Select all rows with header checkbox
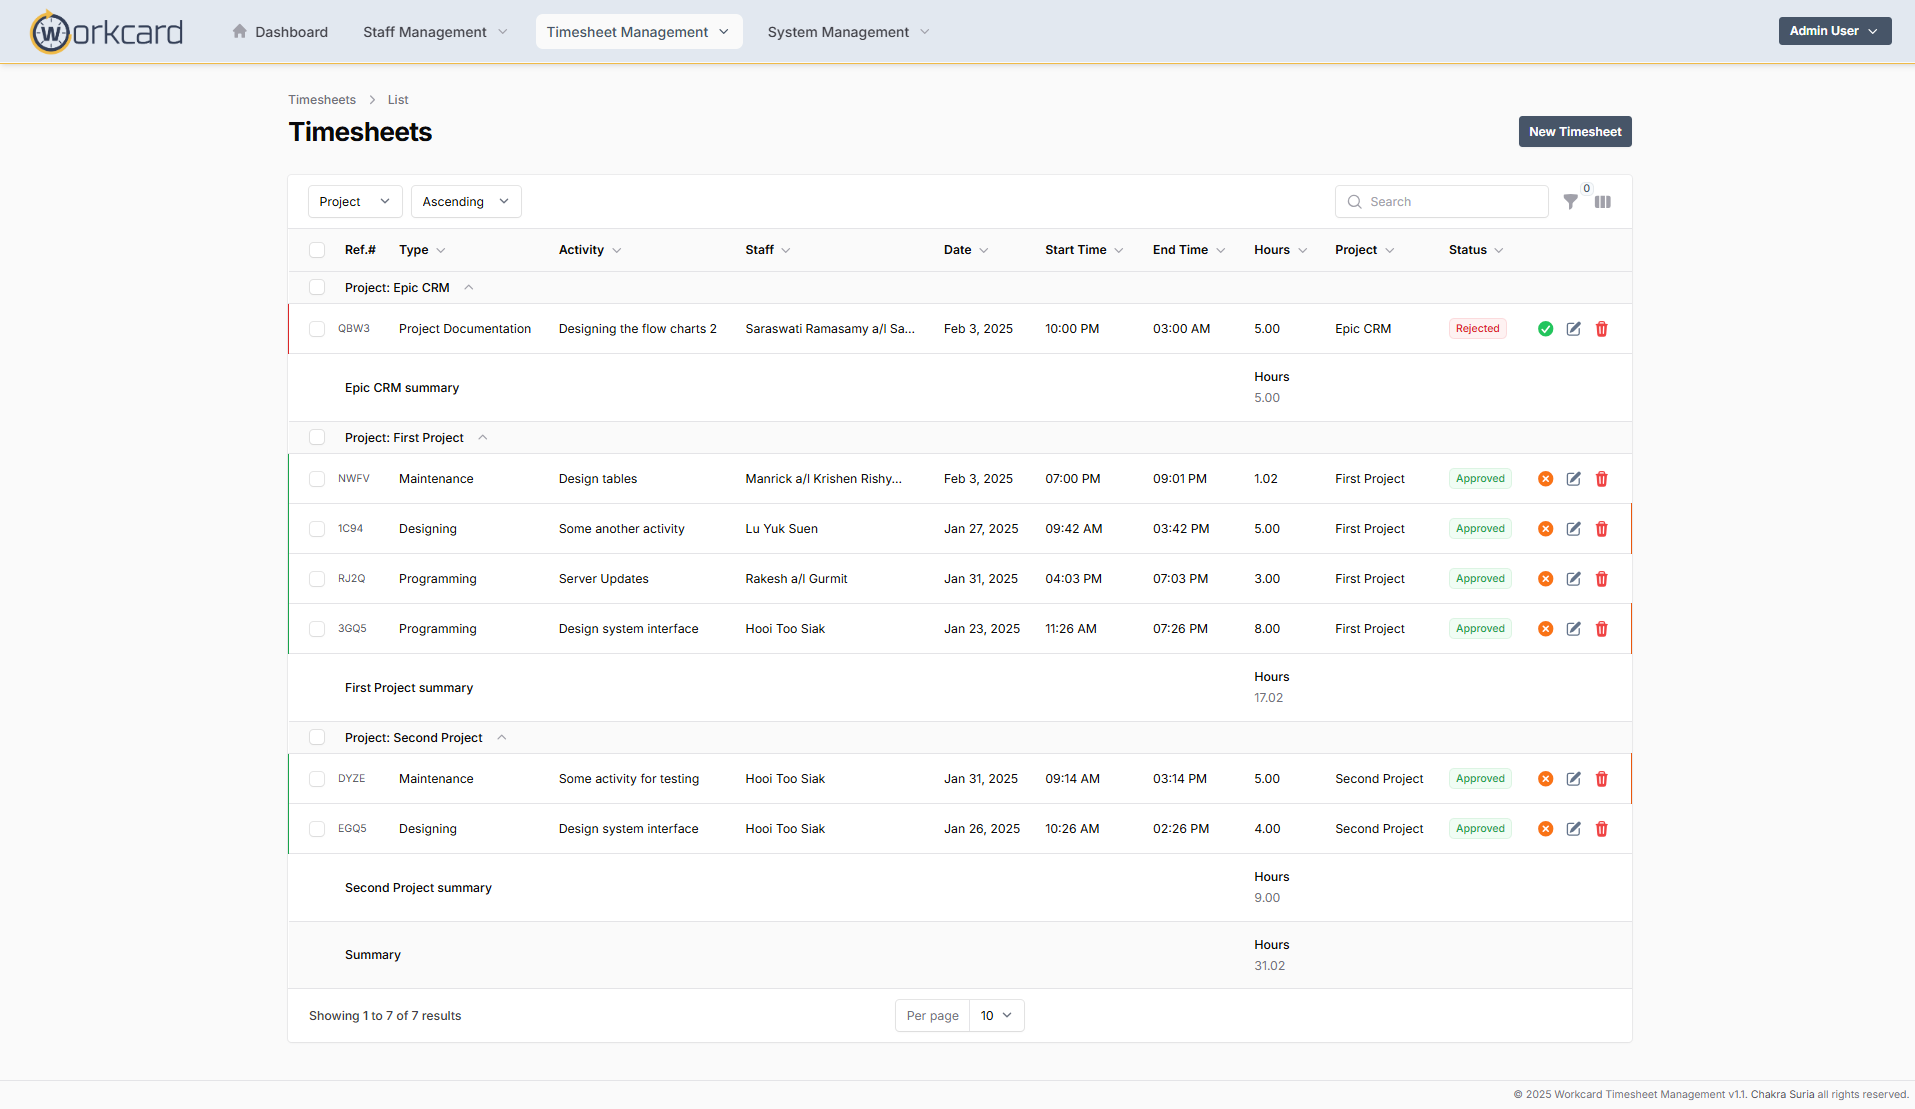The image size is (1915, 1109). point(317,250)
